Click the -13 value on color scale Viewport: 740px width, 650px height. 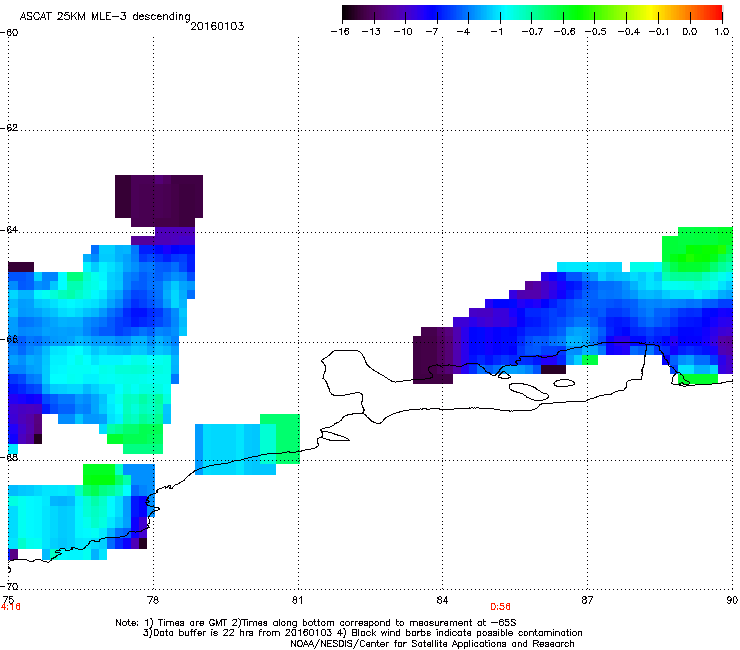[371, 32]
